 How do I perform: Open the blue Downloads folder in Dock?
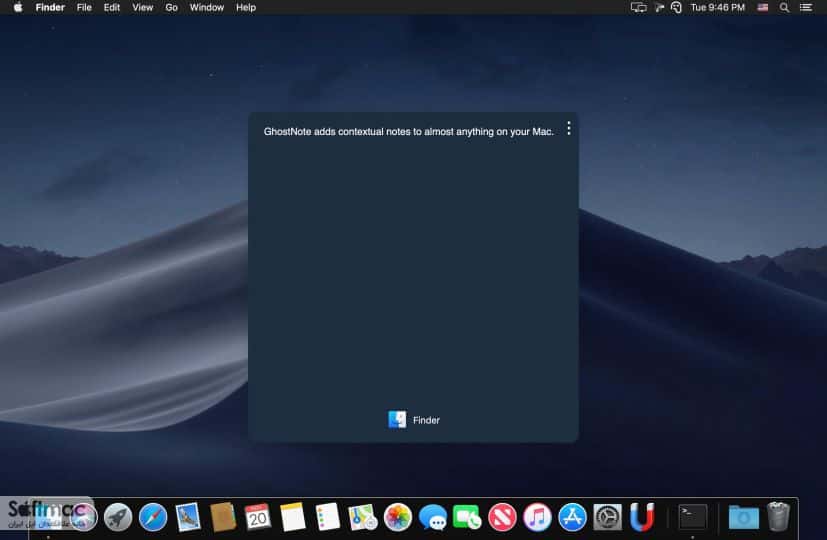743,516
